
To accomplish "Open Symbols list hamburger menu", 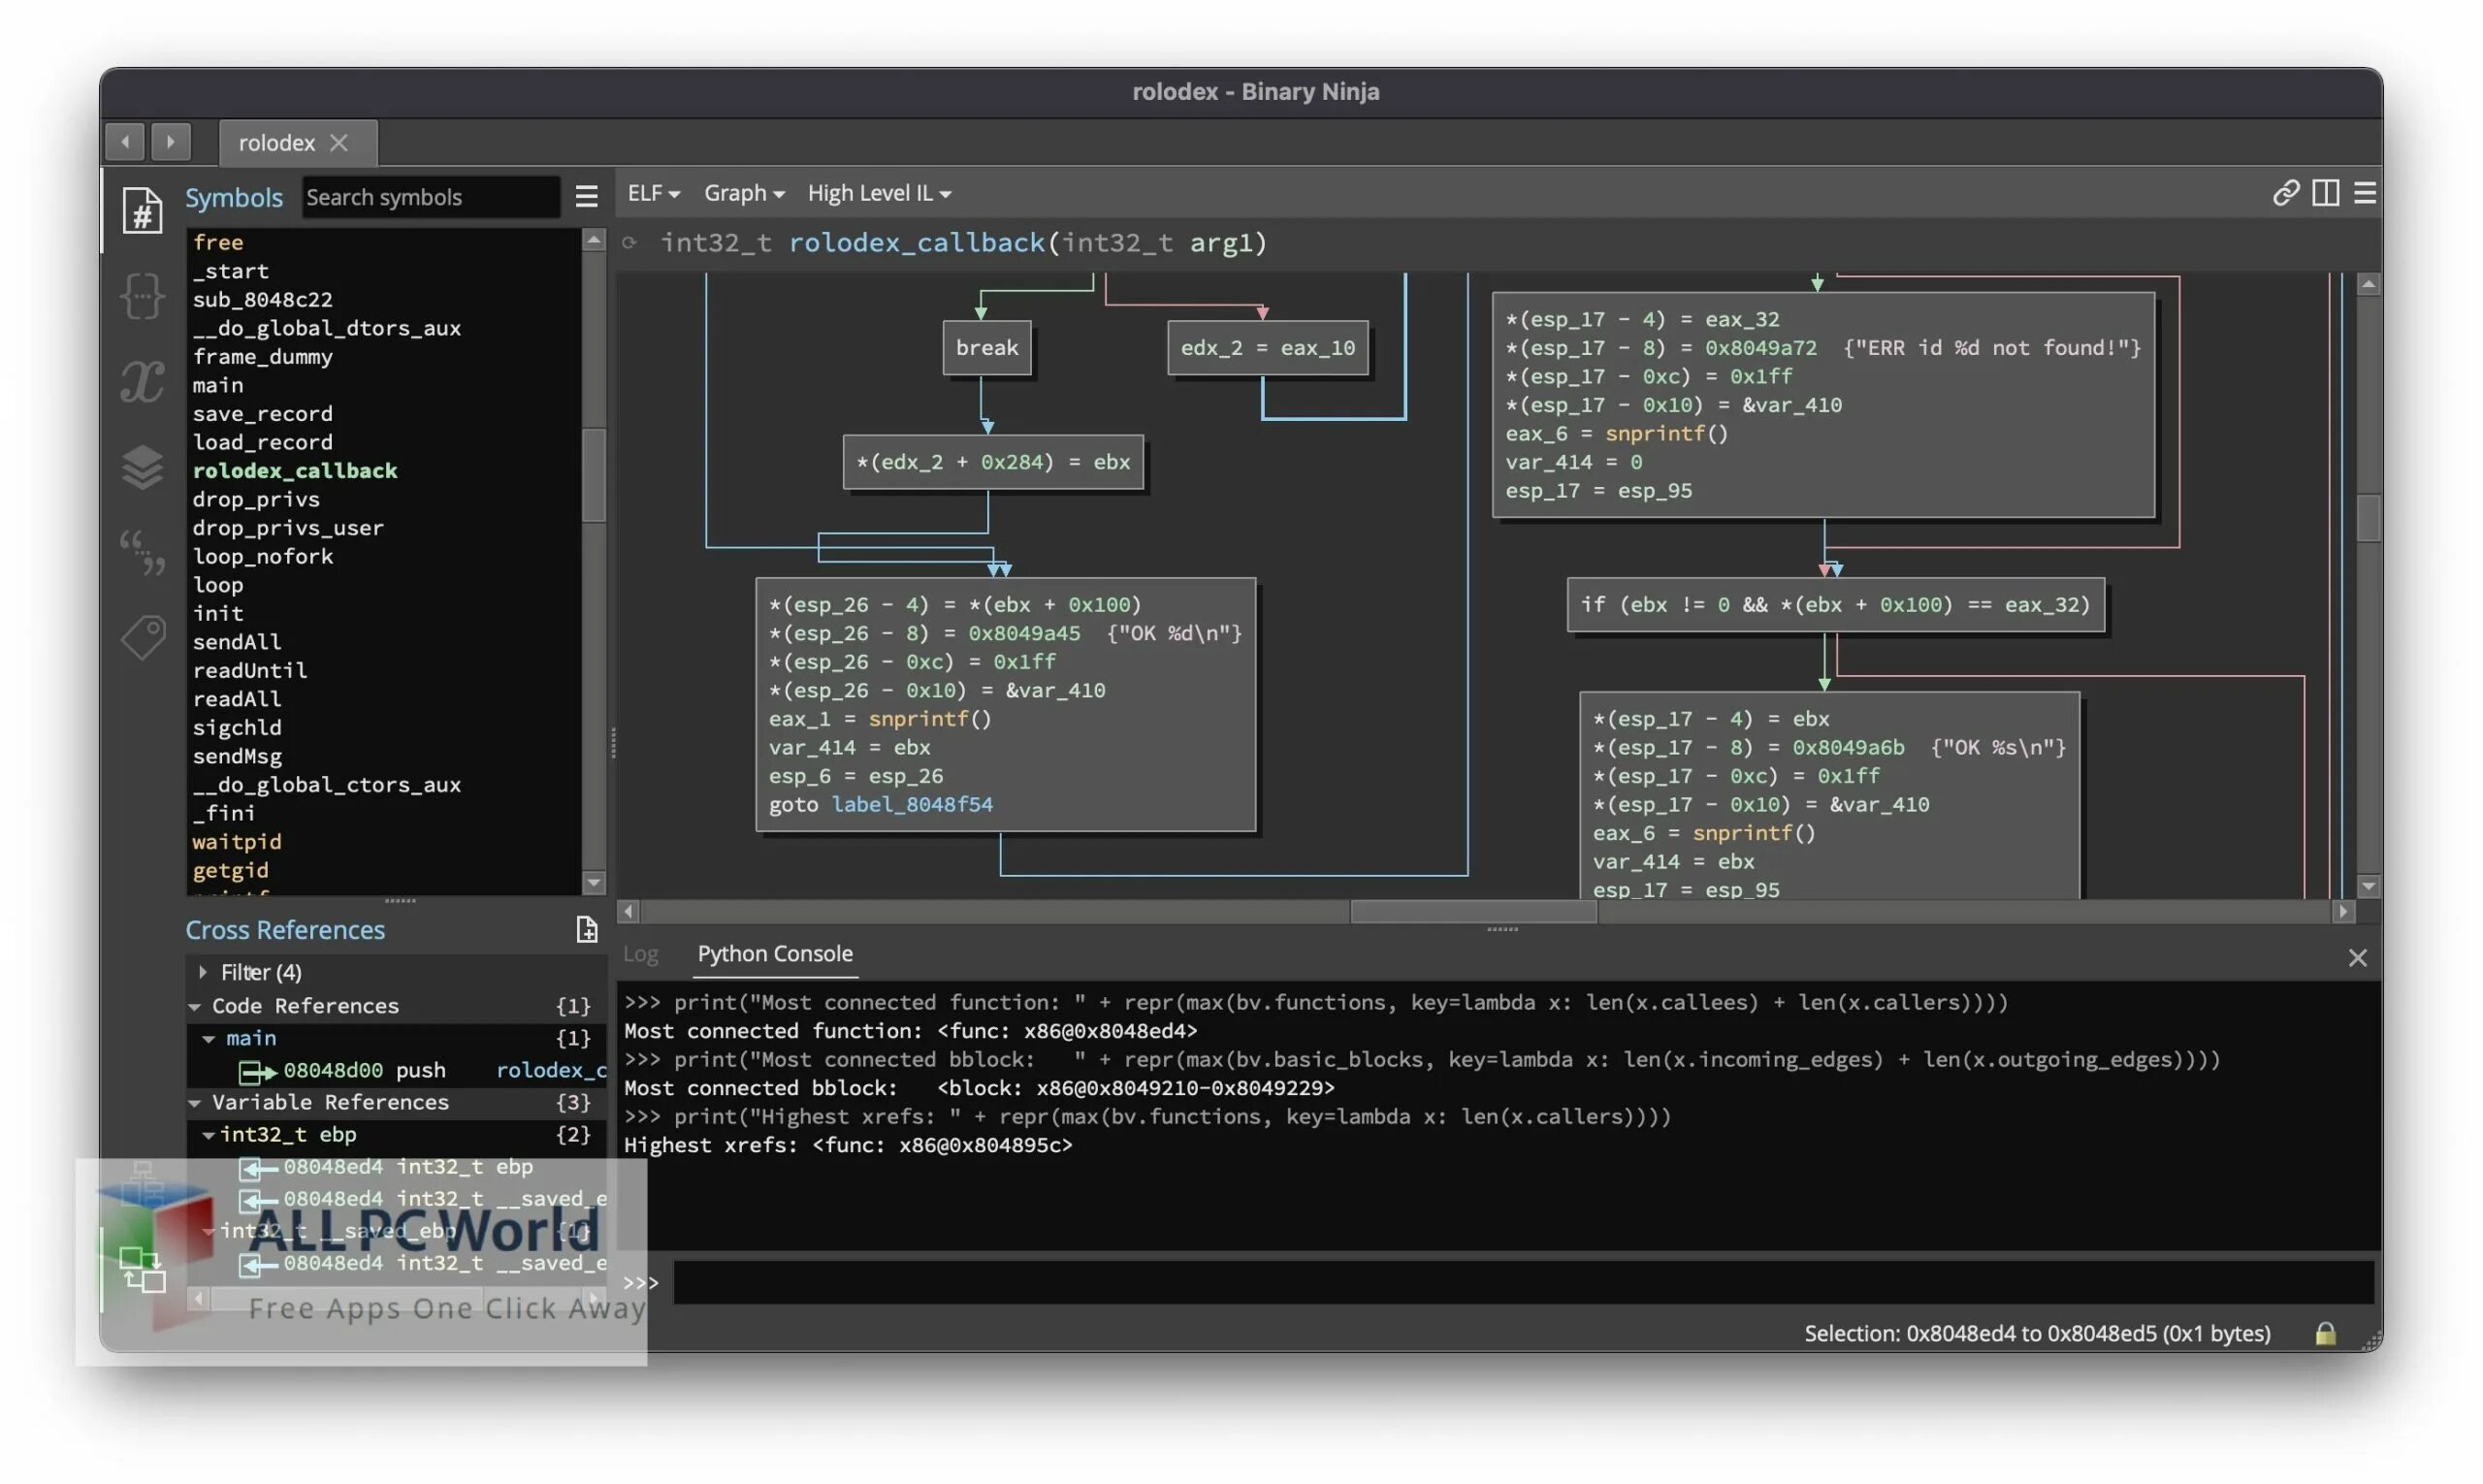I will [587, 197].
